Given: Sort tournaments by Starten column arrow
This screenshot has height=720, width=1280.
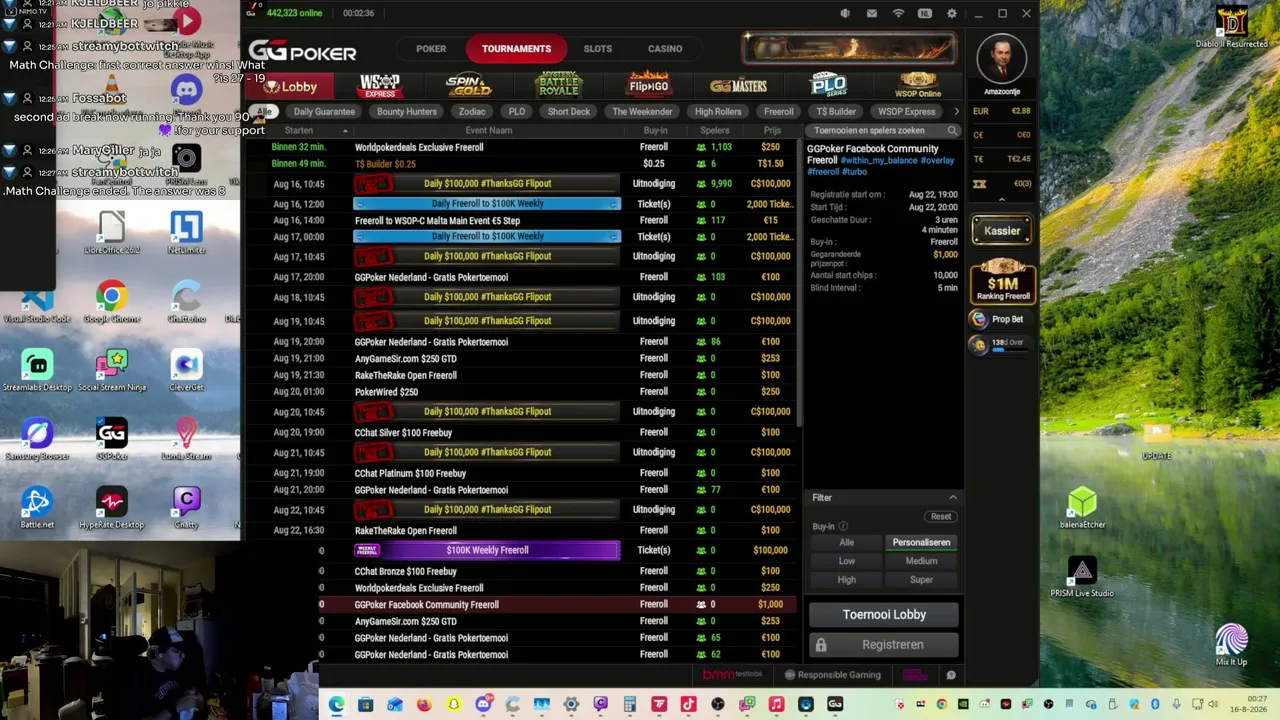Looking at the screenshot, I should 345,131.
